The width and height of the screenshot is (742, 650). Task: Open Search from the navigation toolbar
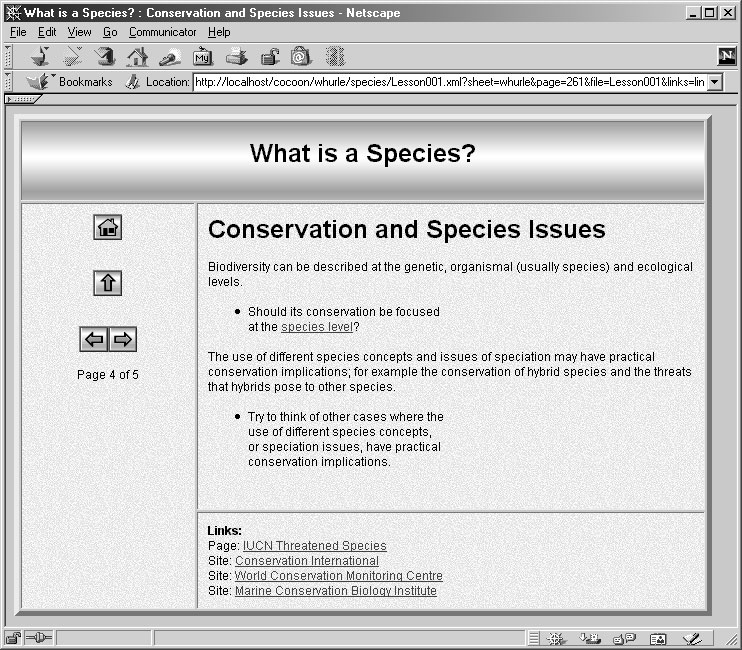coord(170,56)
